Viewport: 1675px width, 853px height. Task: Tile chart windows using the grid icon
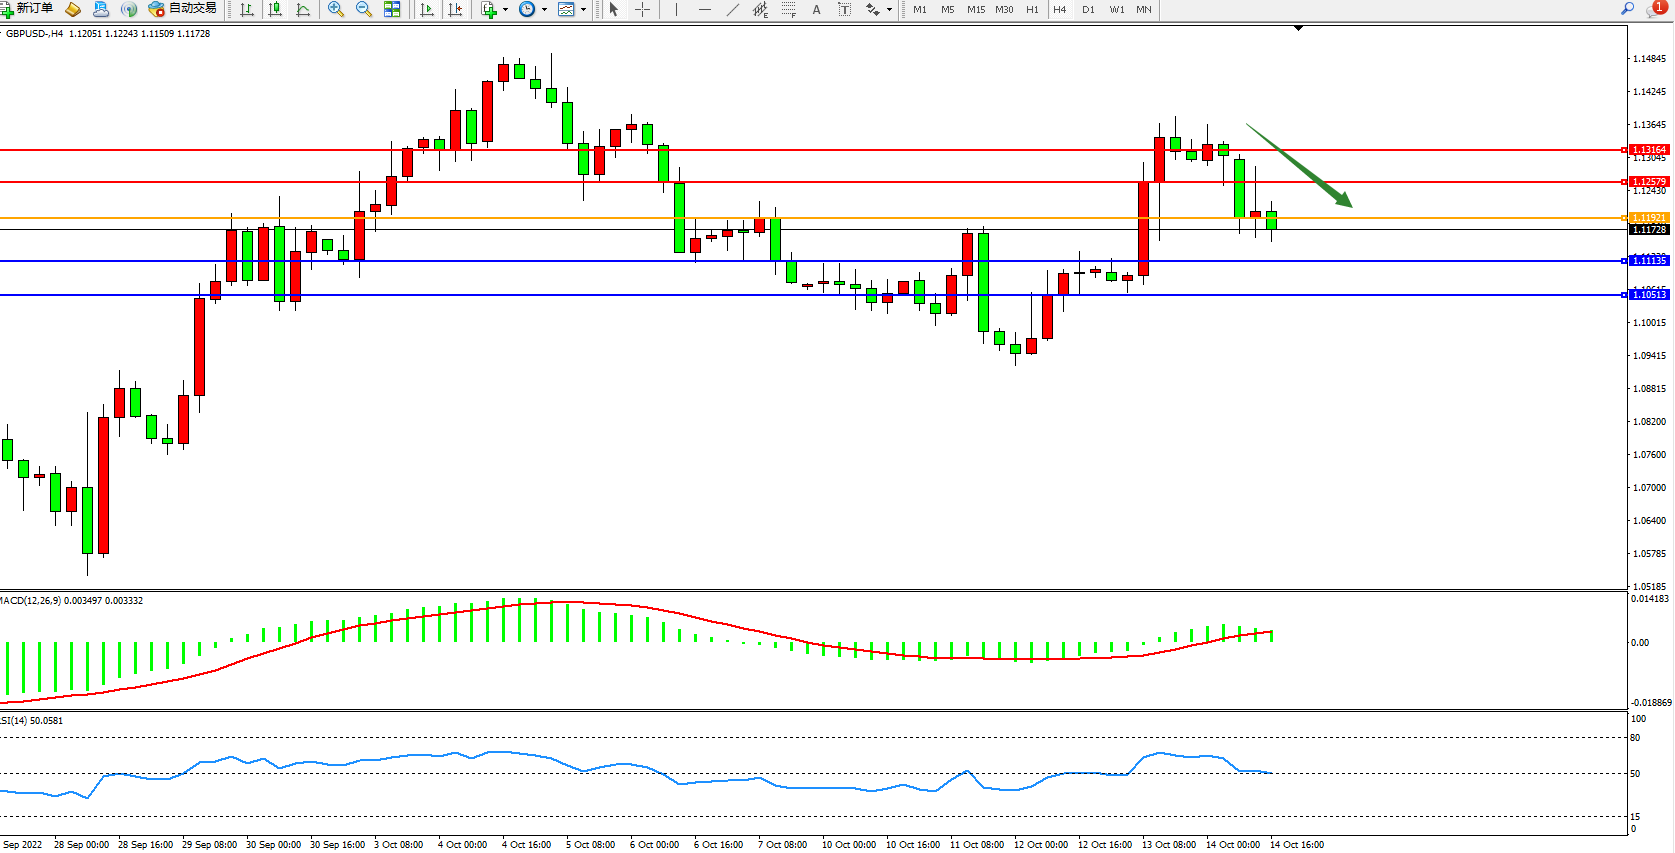coord(392,9)
